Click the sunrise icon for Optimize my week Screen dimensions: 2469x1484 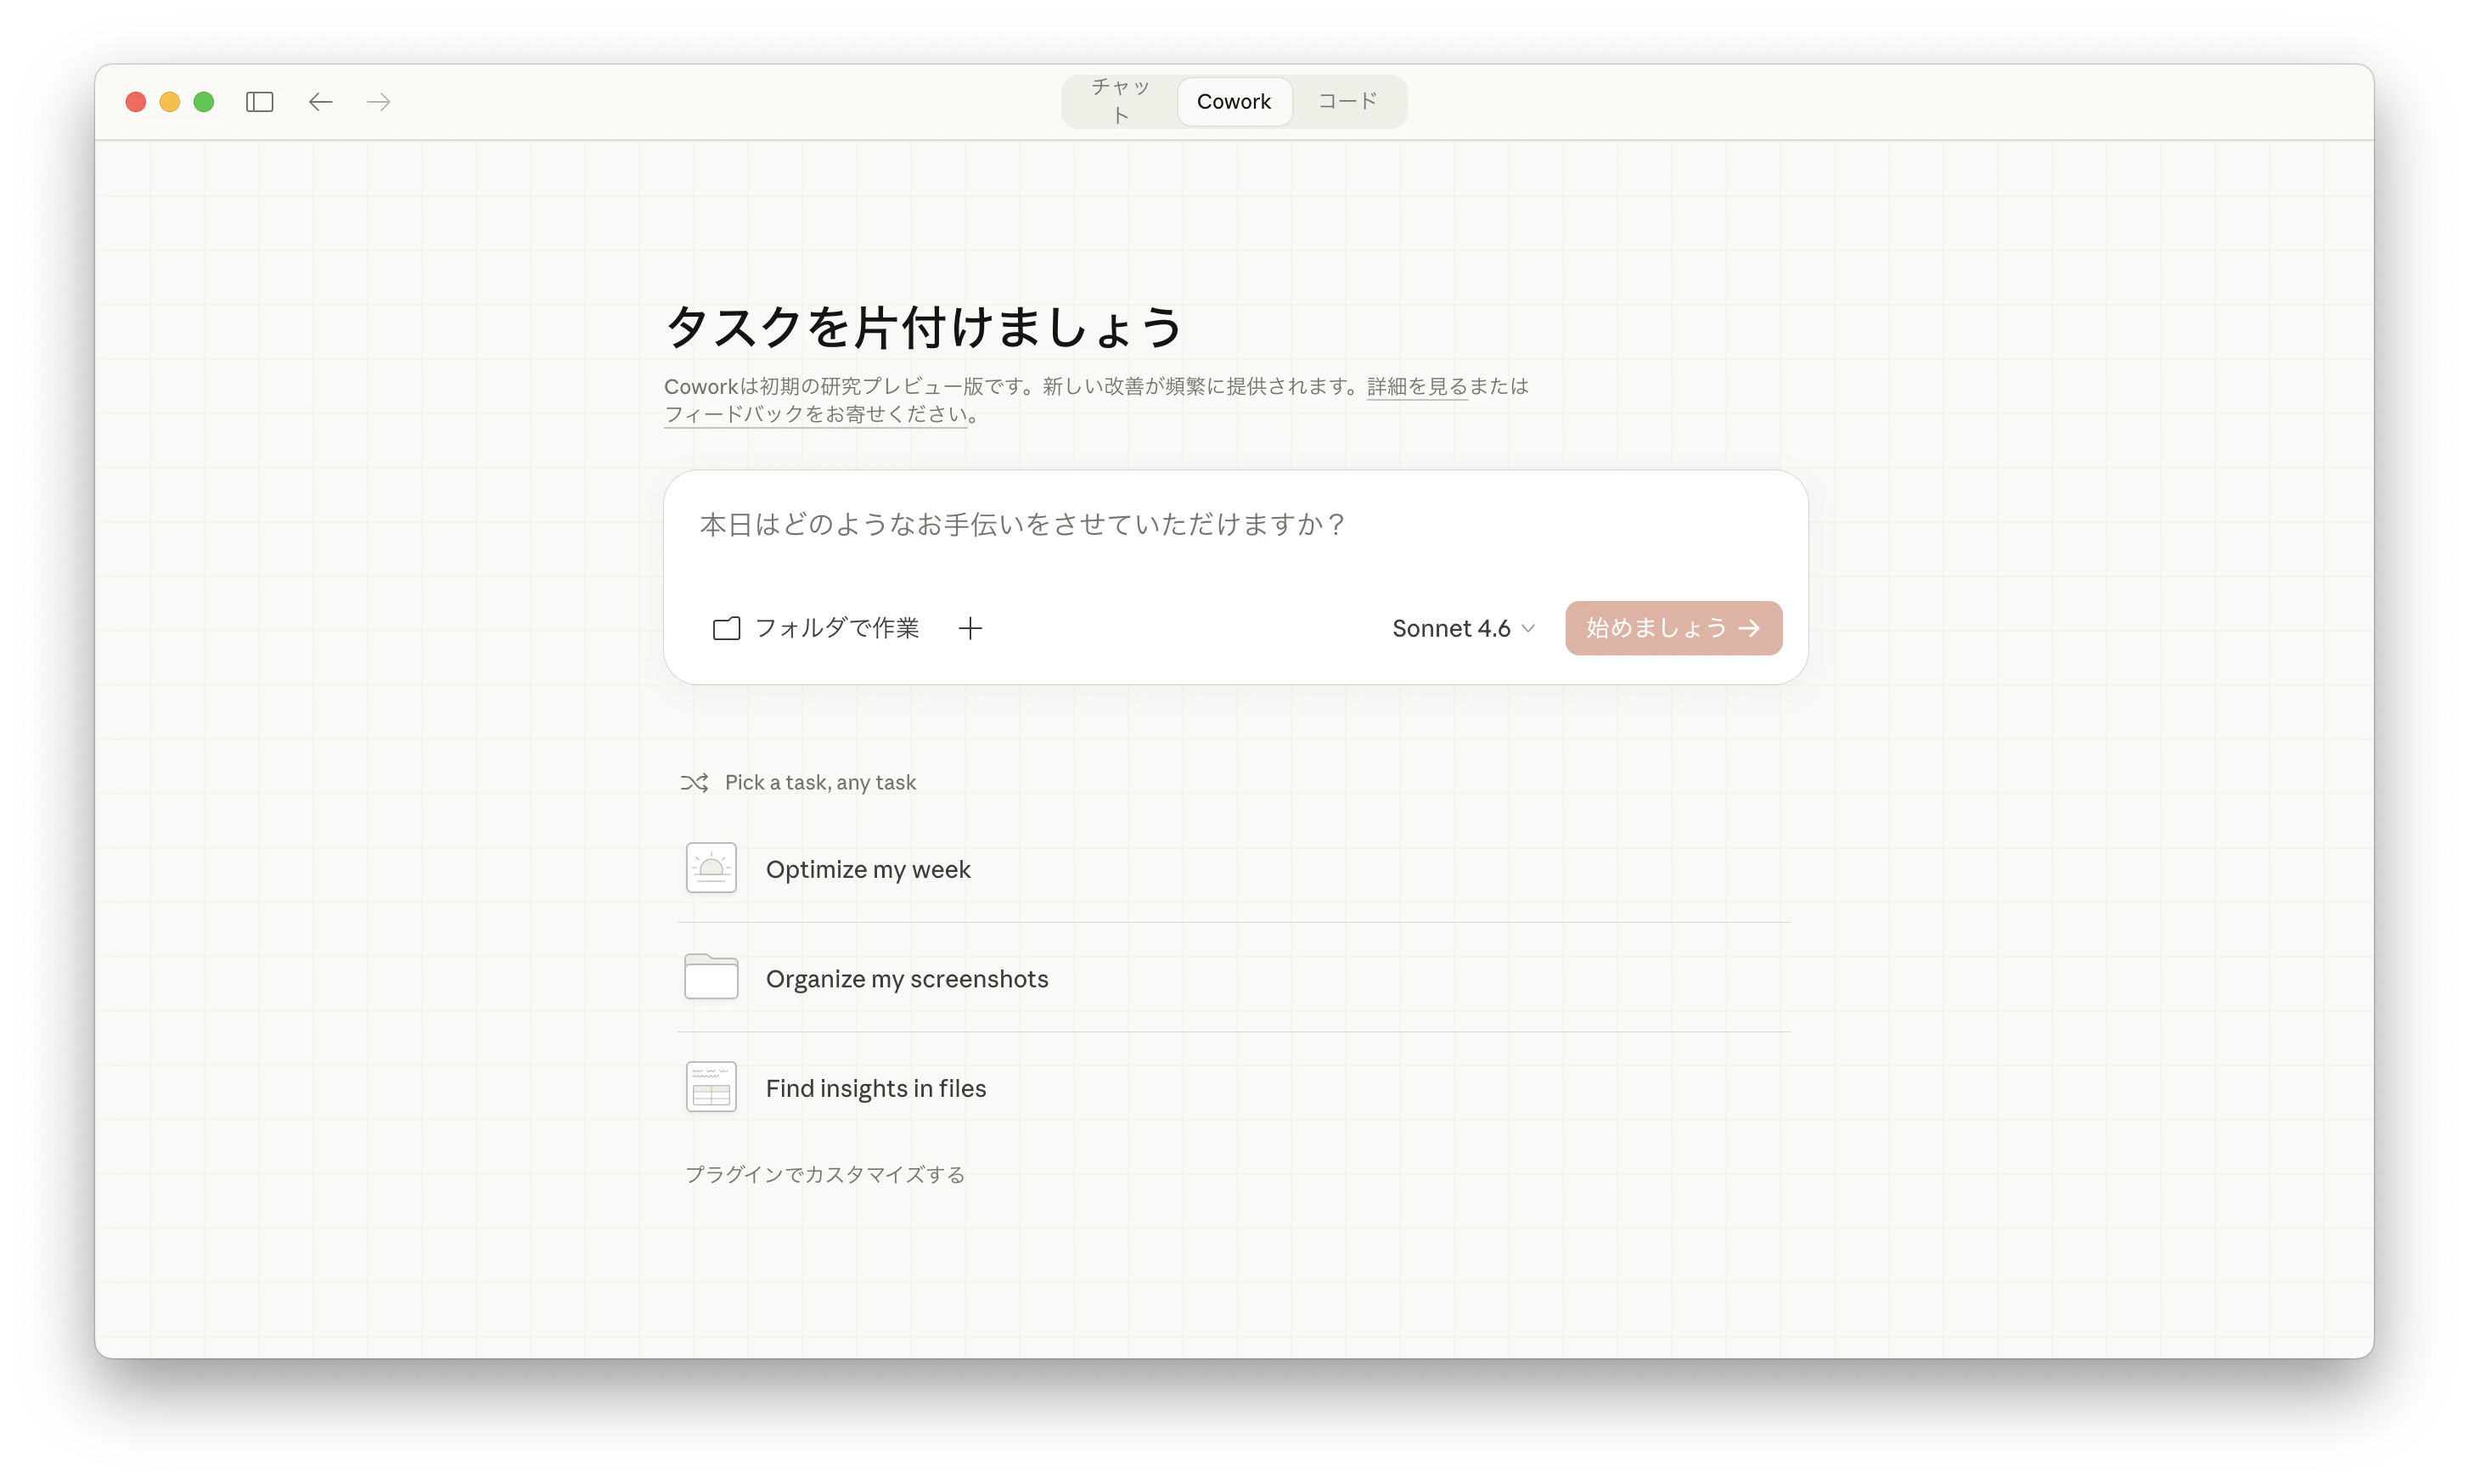pyautogui.click(x=711, y=868)
